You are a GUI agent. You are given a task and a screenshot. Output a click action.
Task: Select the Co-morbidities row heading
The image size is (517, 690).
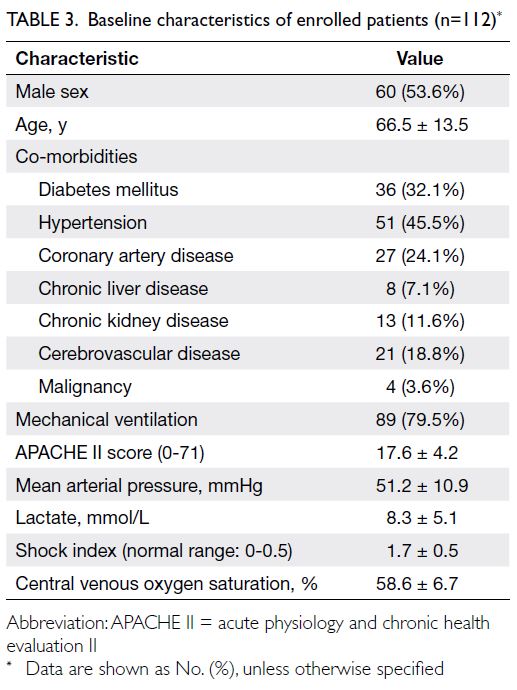click(x=76, y=156)
